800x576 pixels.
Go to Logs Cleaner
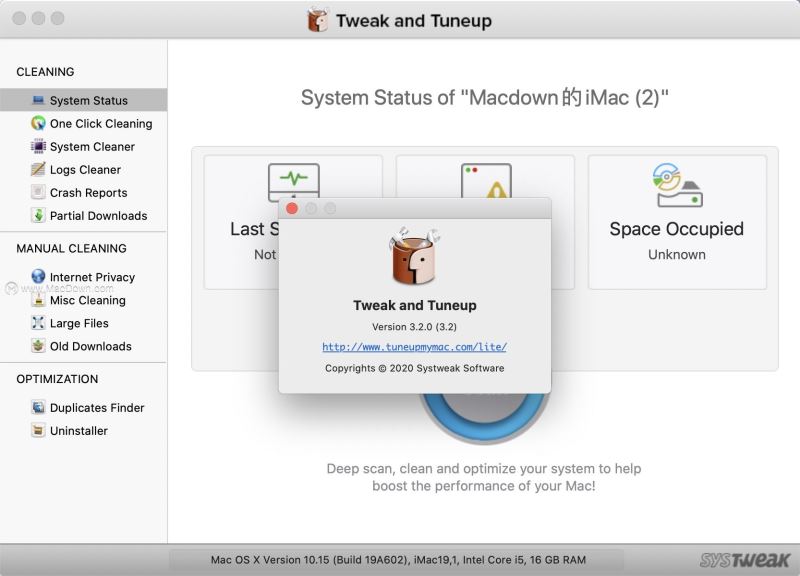[x=83, y=169]
